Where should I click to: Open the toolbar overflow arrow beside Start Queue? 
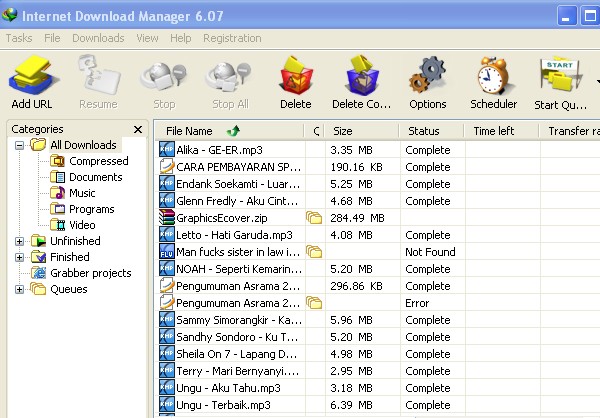(x=597, y=81)
